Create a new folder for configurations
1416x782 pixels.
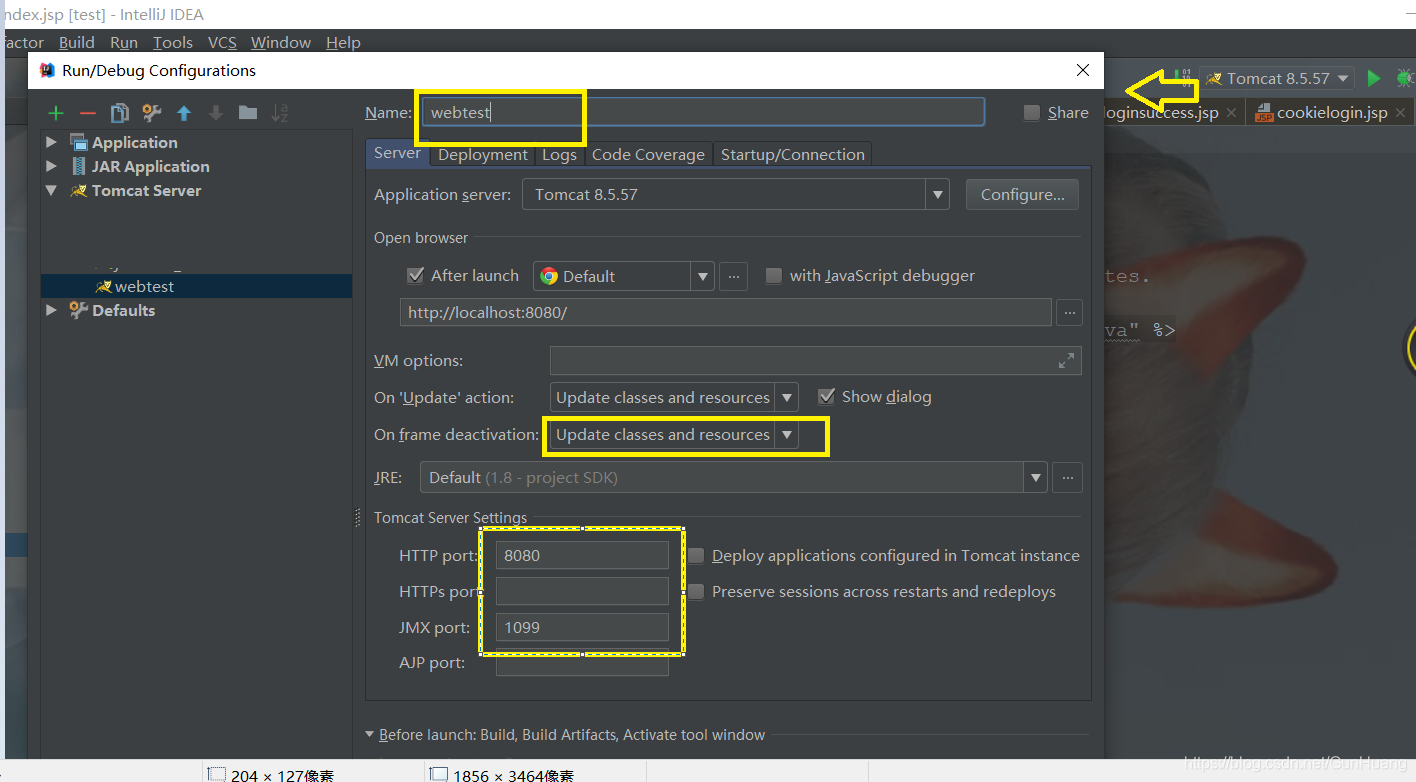[248, 113]
